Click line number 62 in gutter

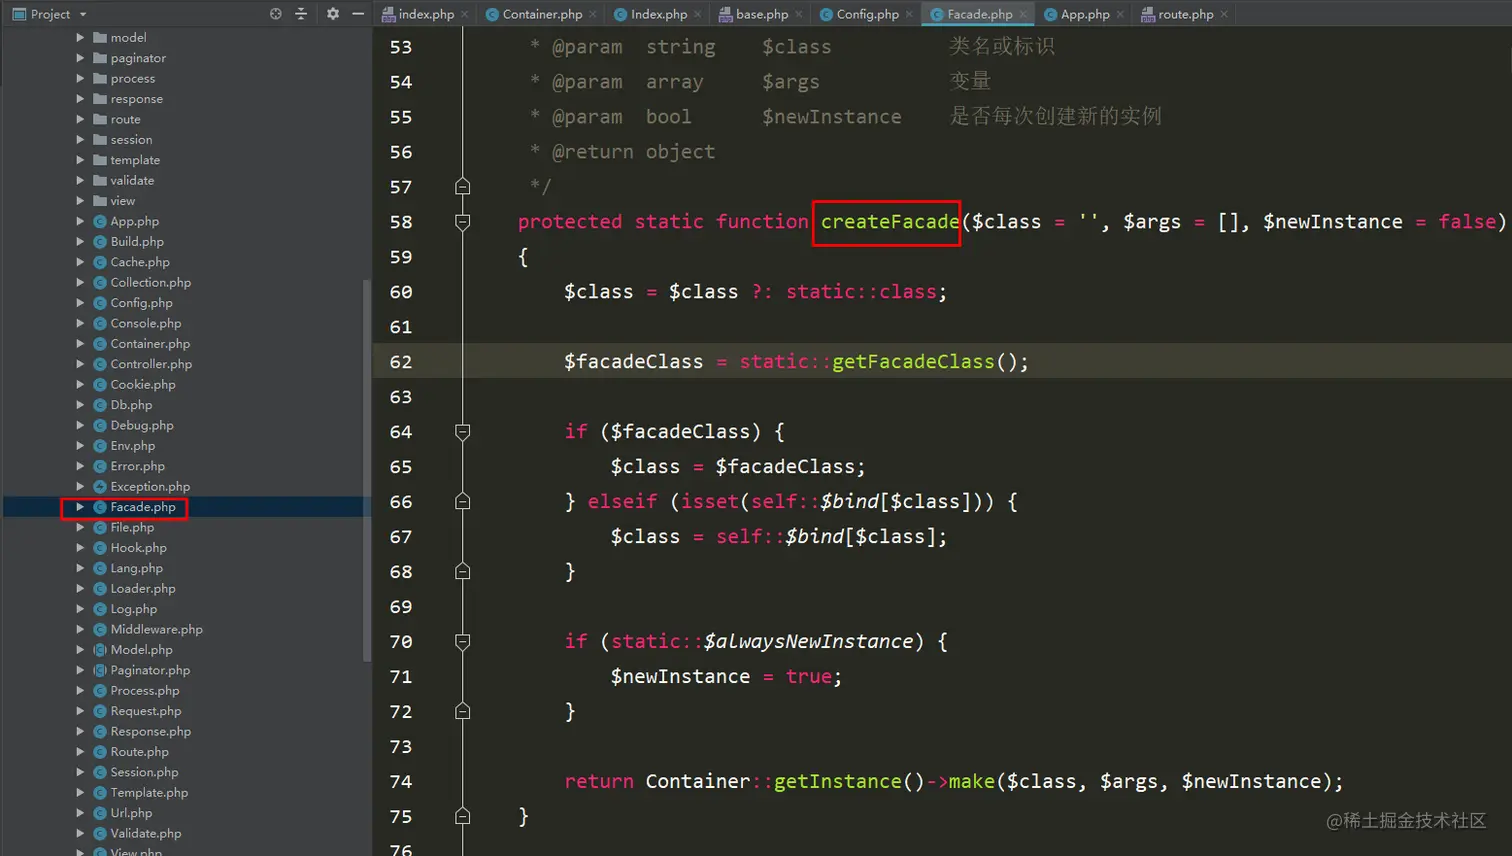[401, 362]
